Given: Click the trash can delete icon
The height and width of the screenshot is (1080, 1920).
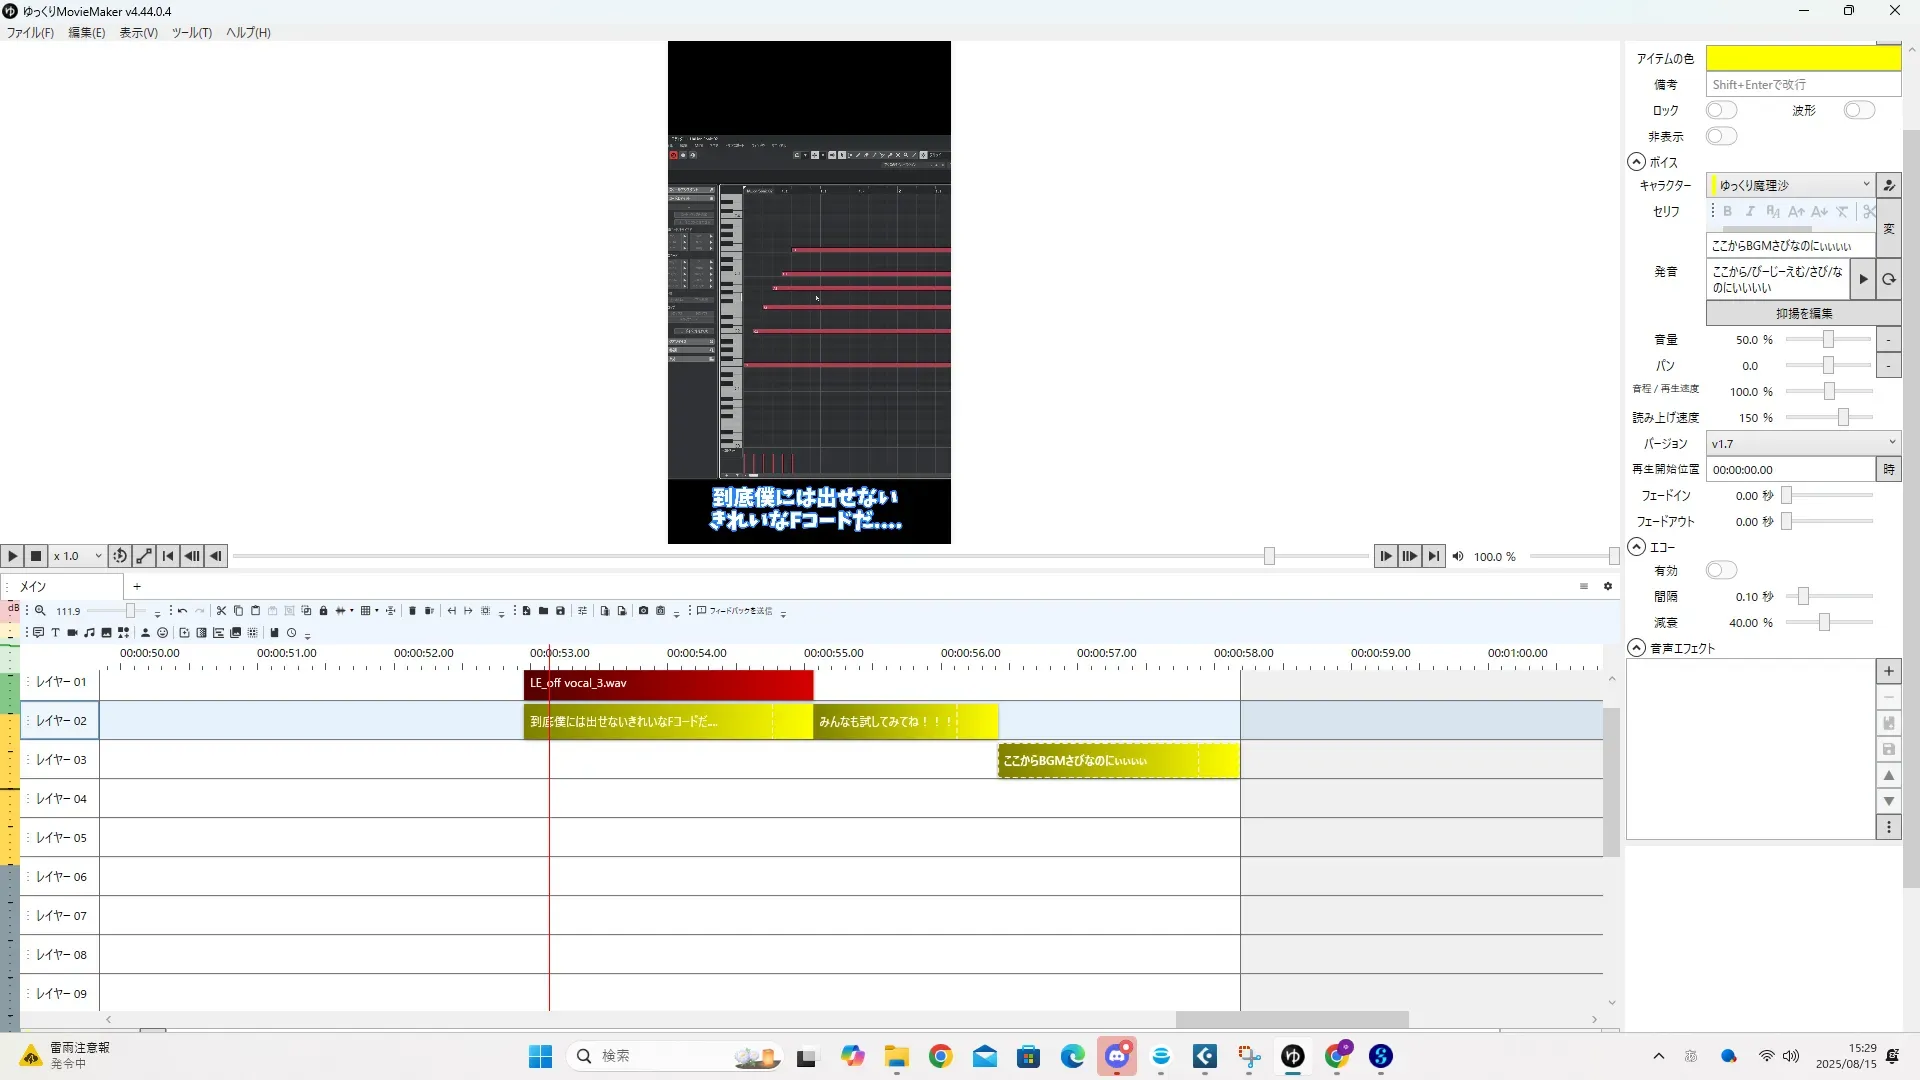Looking at the screenshot, I should pyautogui.click(x=412, y=611).
